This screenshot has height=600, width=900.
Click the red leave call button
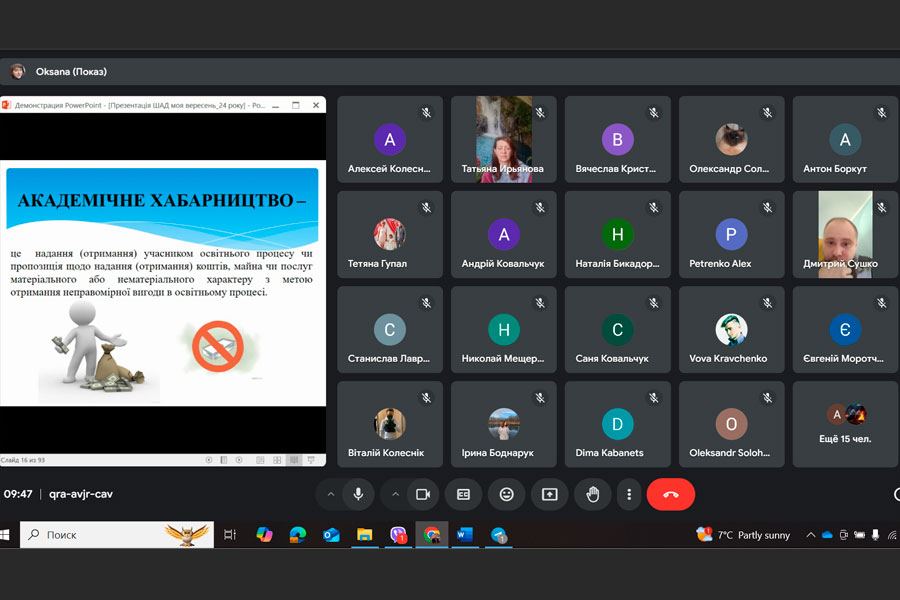(x=670, y=494)
